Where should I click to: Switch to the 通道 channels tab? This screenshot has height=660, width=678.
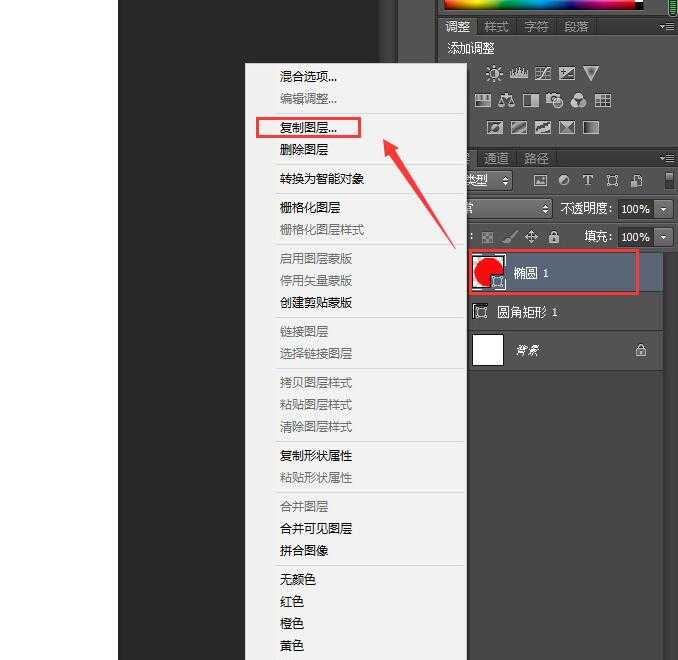pyautogui.click(x=496, y=158)
